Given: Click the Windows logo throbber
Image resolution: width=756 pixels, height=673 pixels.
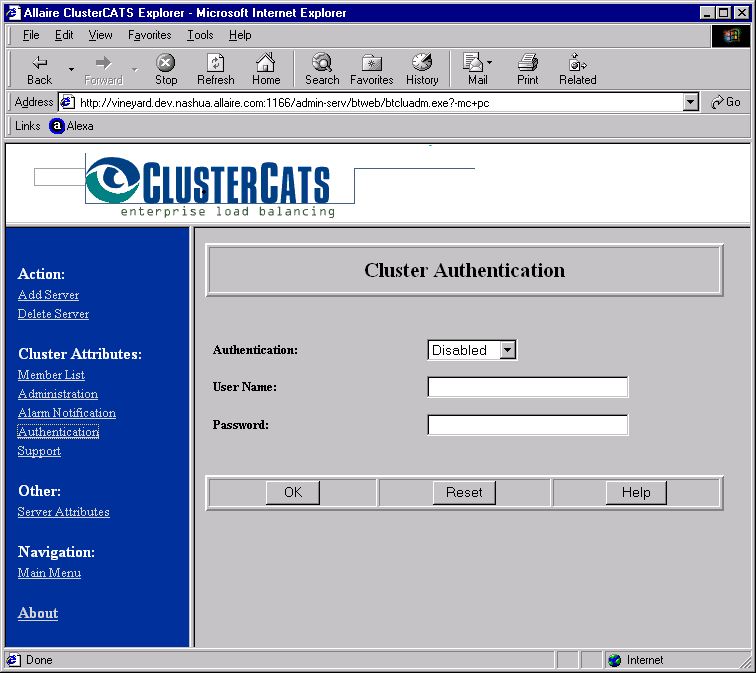Looking at the screenshot, I should pos(730,35).
